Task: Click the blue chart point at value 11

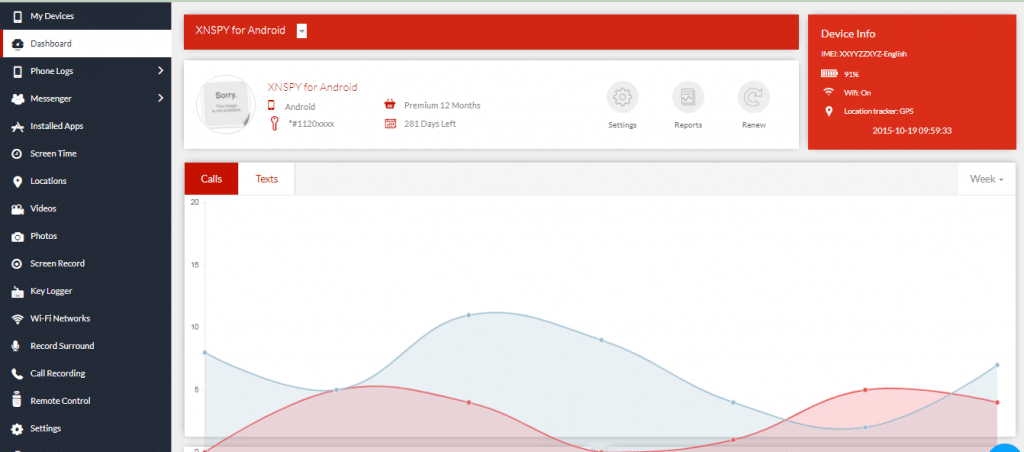Action: point(469,315)
